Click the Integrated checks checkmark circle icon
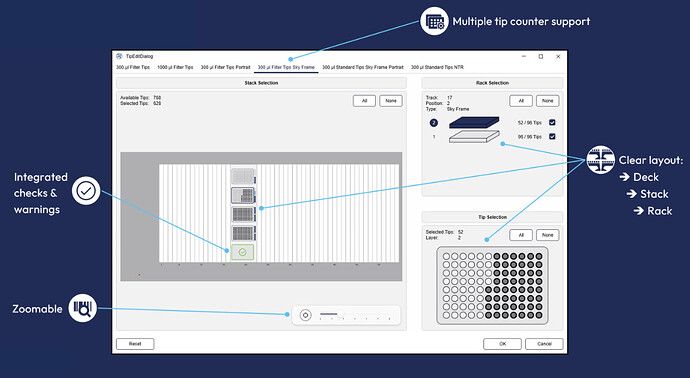The height and width of the screenshot is (378, 690). [86, 191]
